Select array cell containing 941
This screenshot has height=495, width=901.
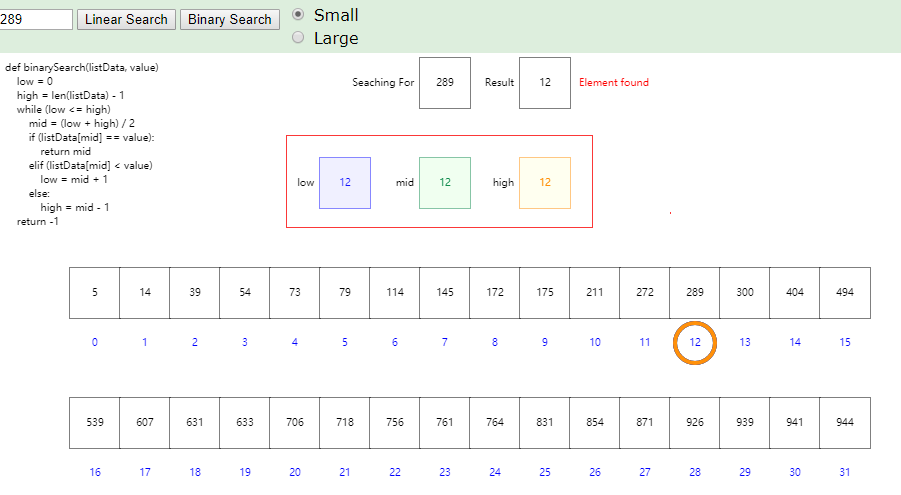click(x=795, y=423)
